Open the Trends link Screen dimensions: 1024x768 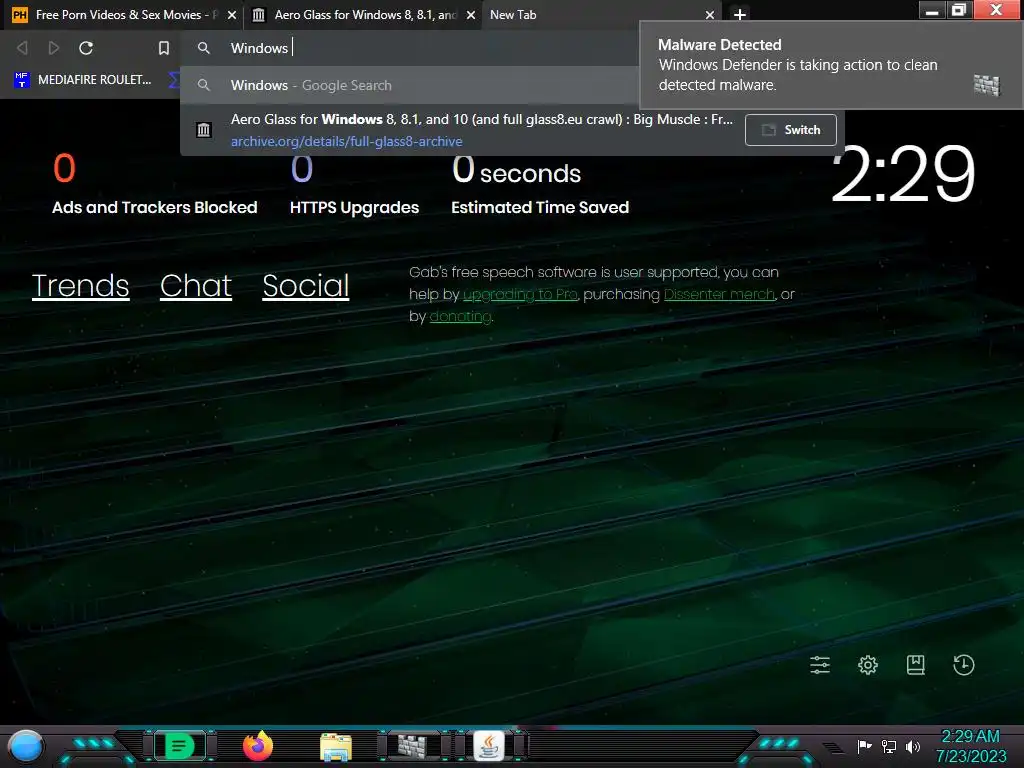(x=80, y=286)
